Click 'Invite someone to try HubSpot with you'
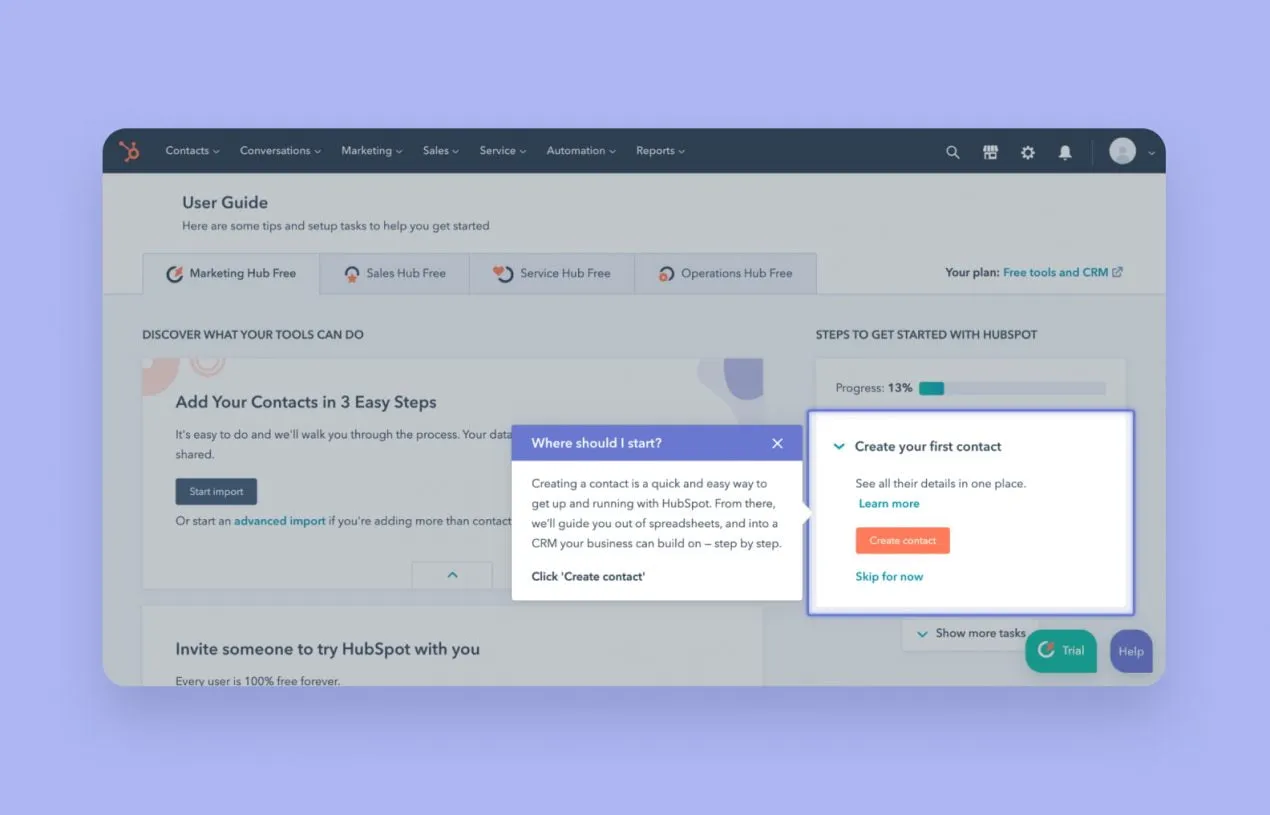The image size is (1270, 815). tap(327, 649)
